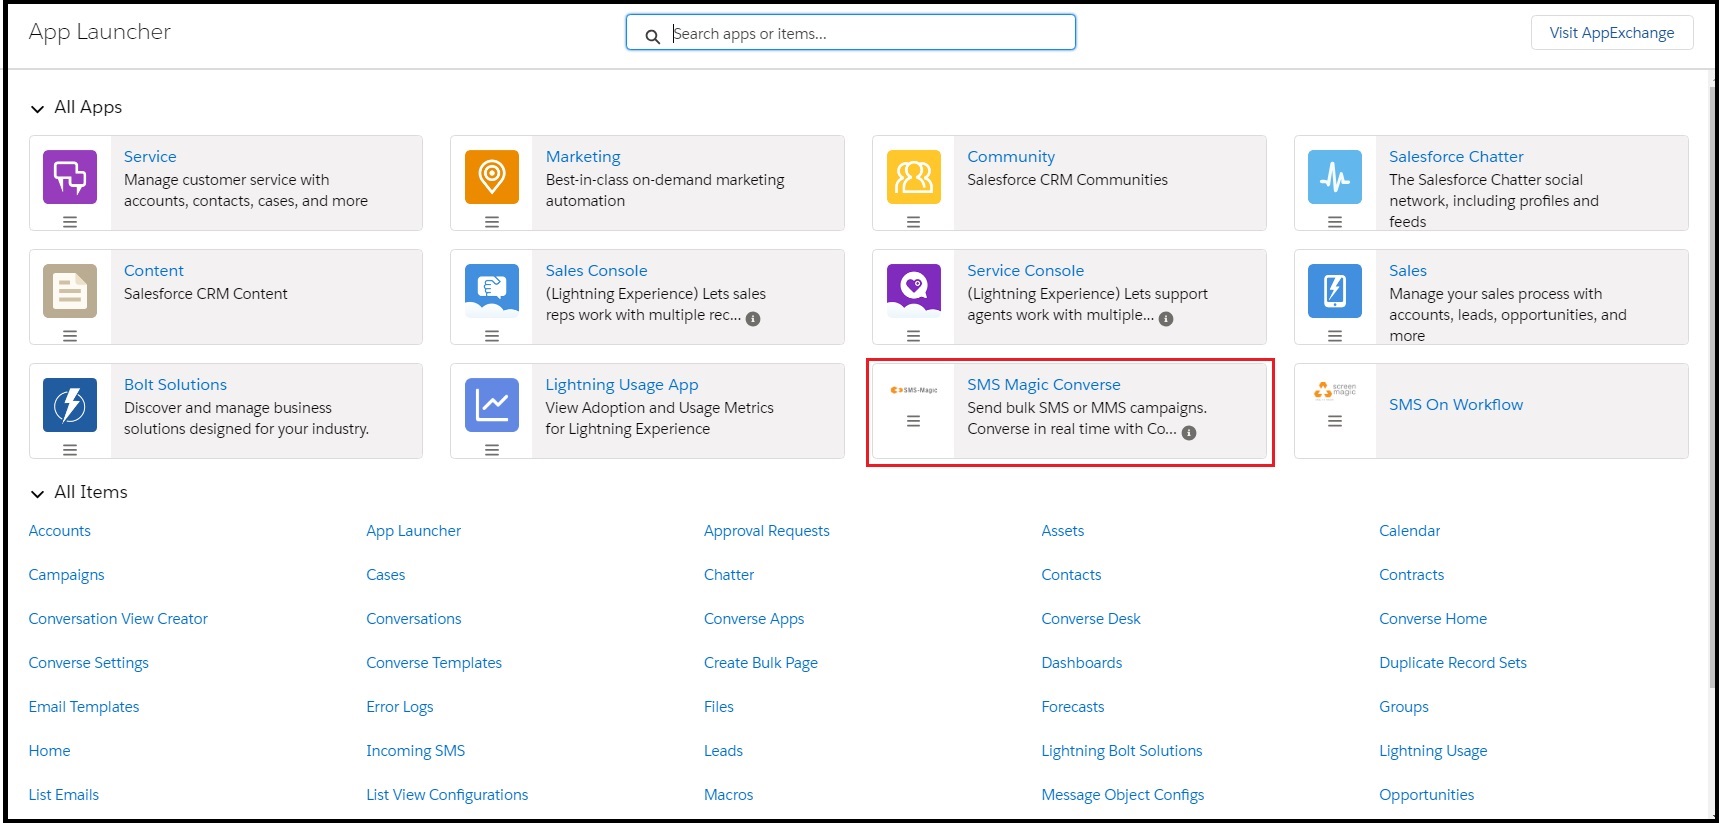Open the Create Bulk Page item
The image size is (1719, 823).
click(x=761, y=663)
